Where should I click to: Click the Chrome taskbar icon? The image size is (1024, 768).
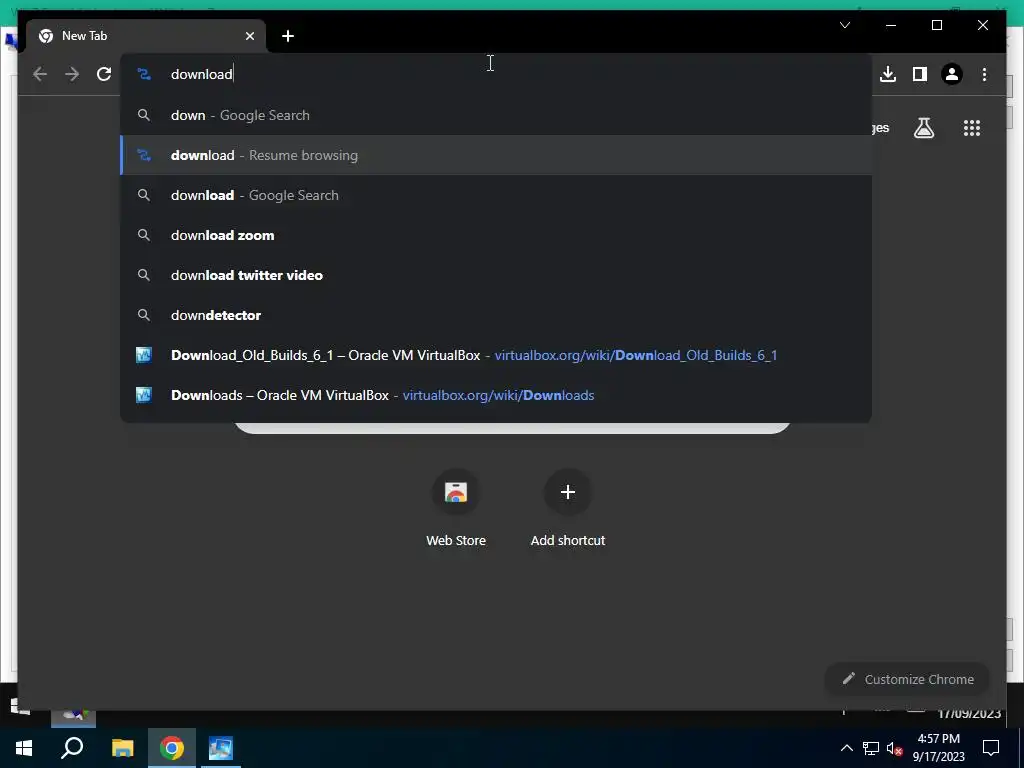(172, 748)
